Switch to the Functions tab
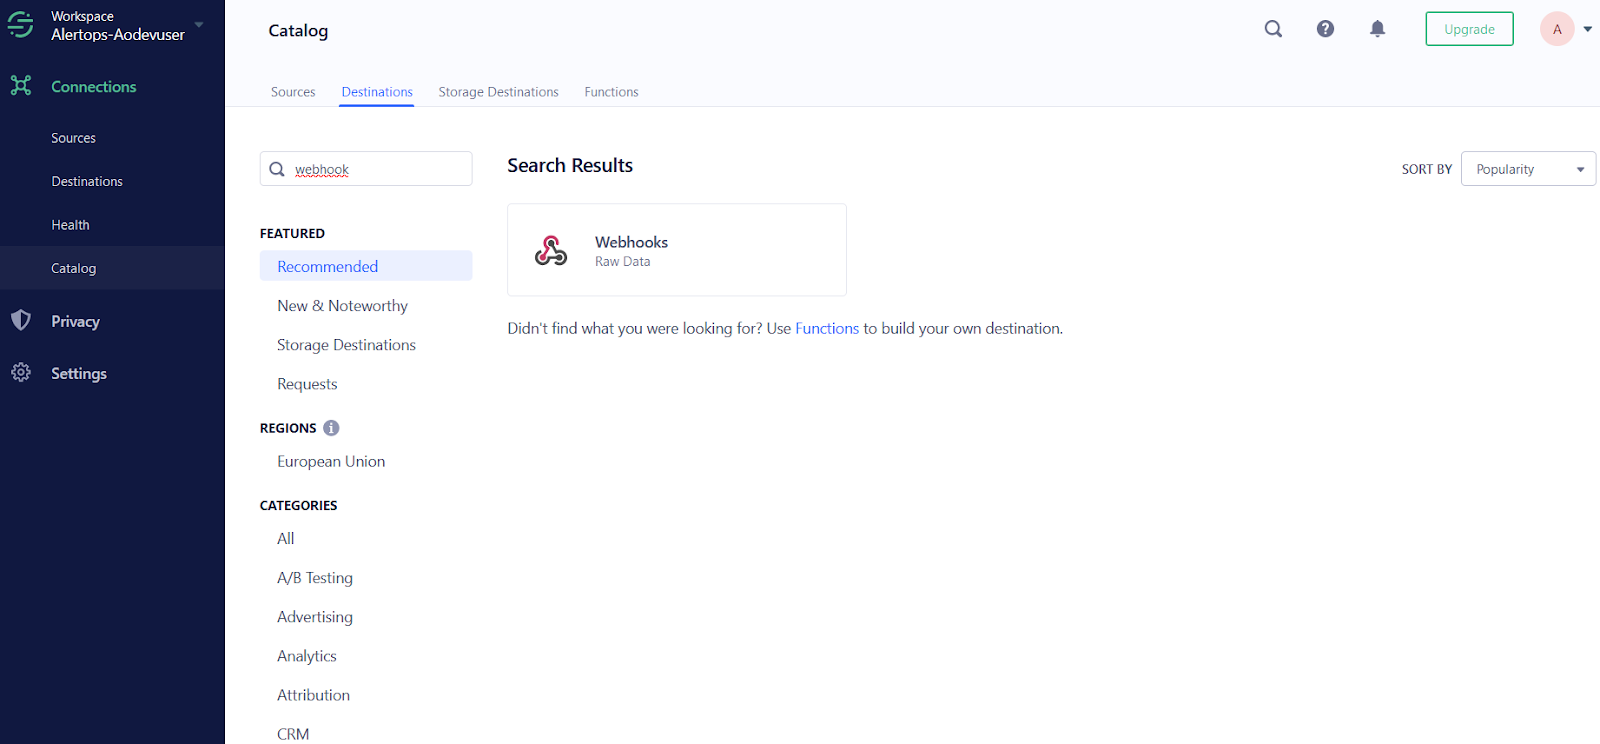 611,92
